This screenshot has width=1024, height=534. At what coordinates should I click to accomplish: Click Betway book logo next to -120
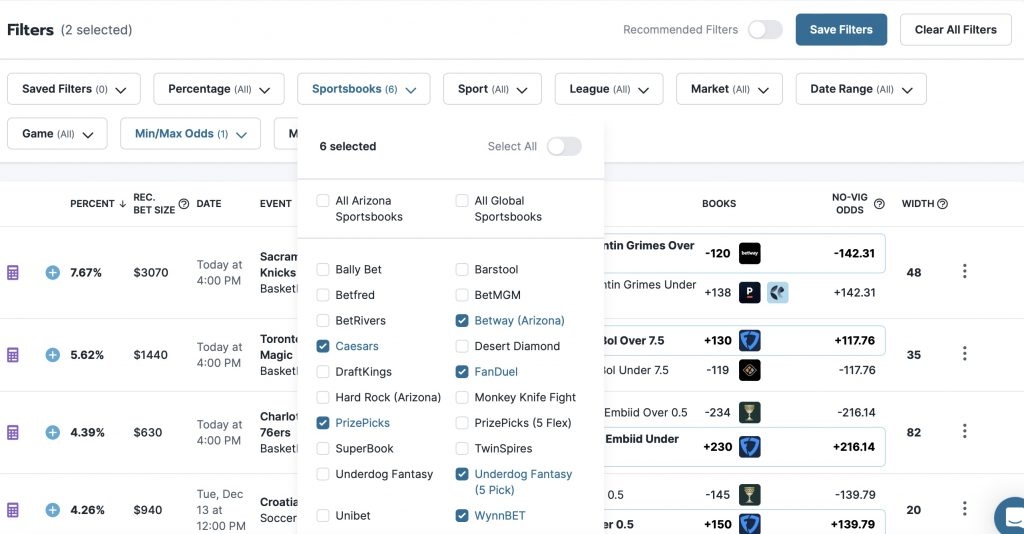(x=750, y=253)
